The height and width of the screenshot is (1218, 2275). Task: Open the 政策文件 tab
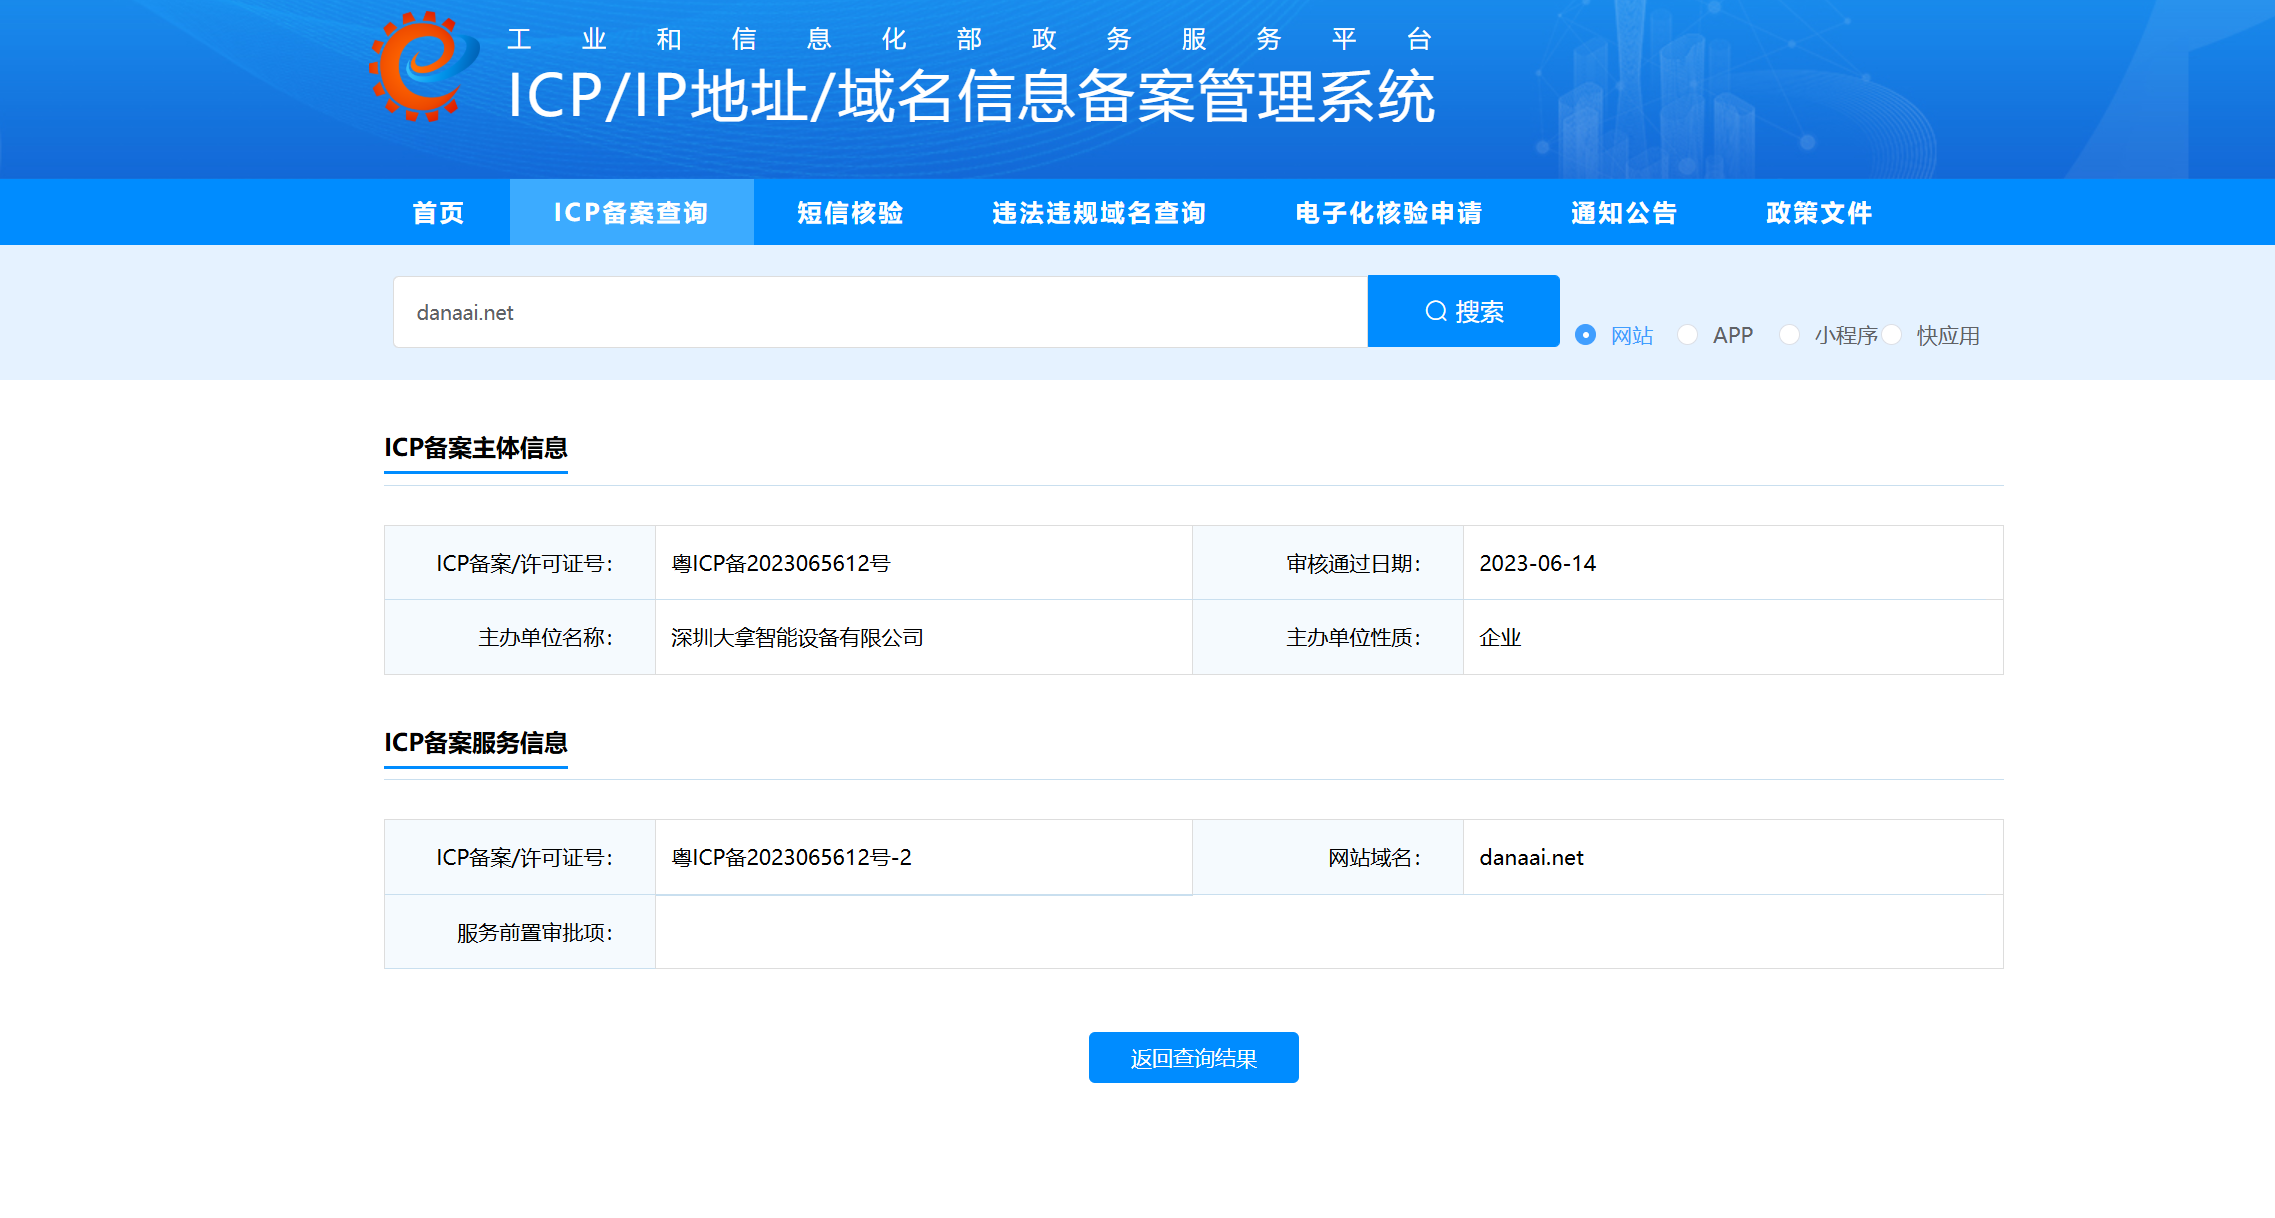pos(1819,213)
